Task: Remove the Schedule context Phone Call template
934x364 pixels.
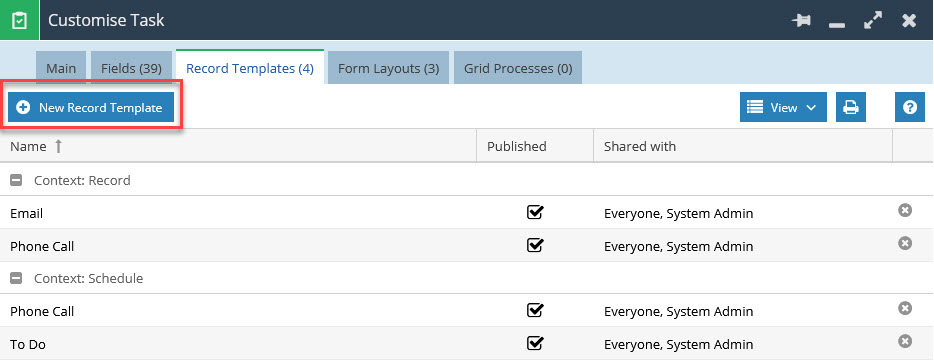Action: click(905, 308)
